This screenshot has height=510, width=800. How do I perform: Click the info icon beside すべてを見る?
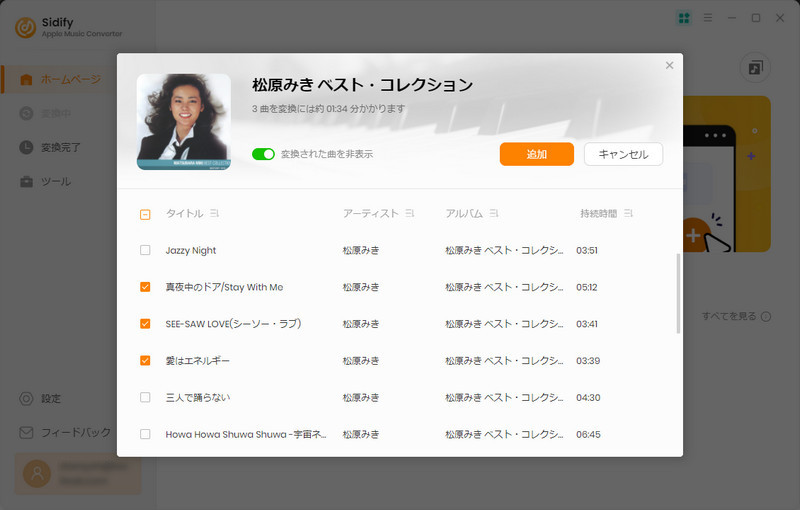click(766, 317)
